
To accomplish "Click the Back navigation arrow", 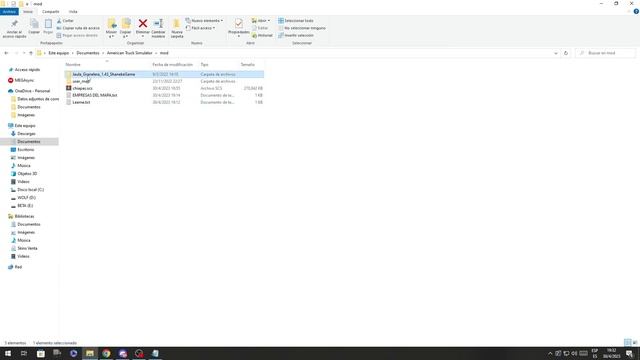I will 6,53.
